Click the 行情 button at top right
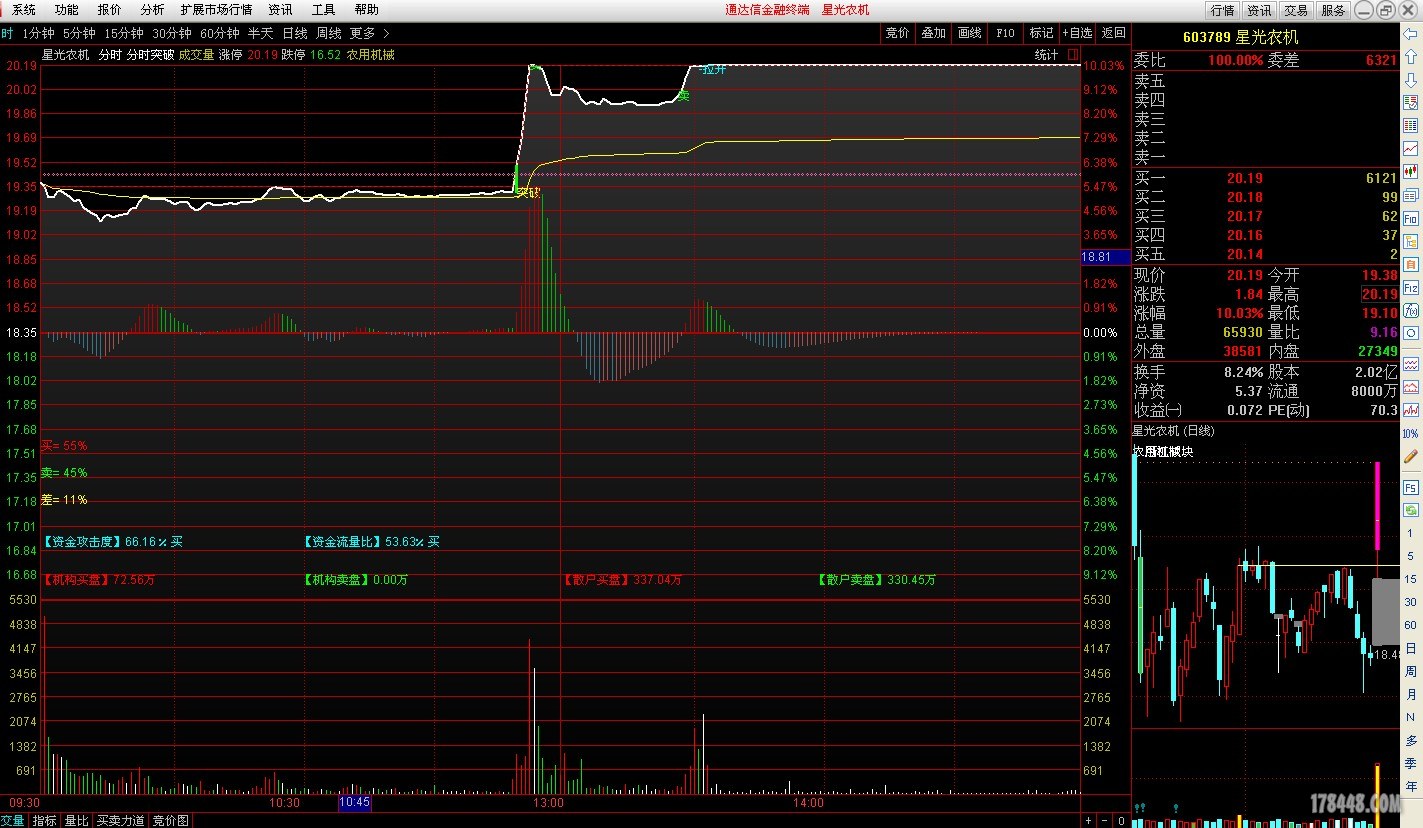 point(1222,10)
